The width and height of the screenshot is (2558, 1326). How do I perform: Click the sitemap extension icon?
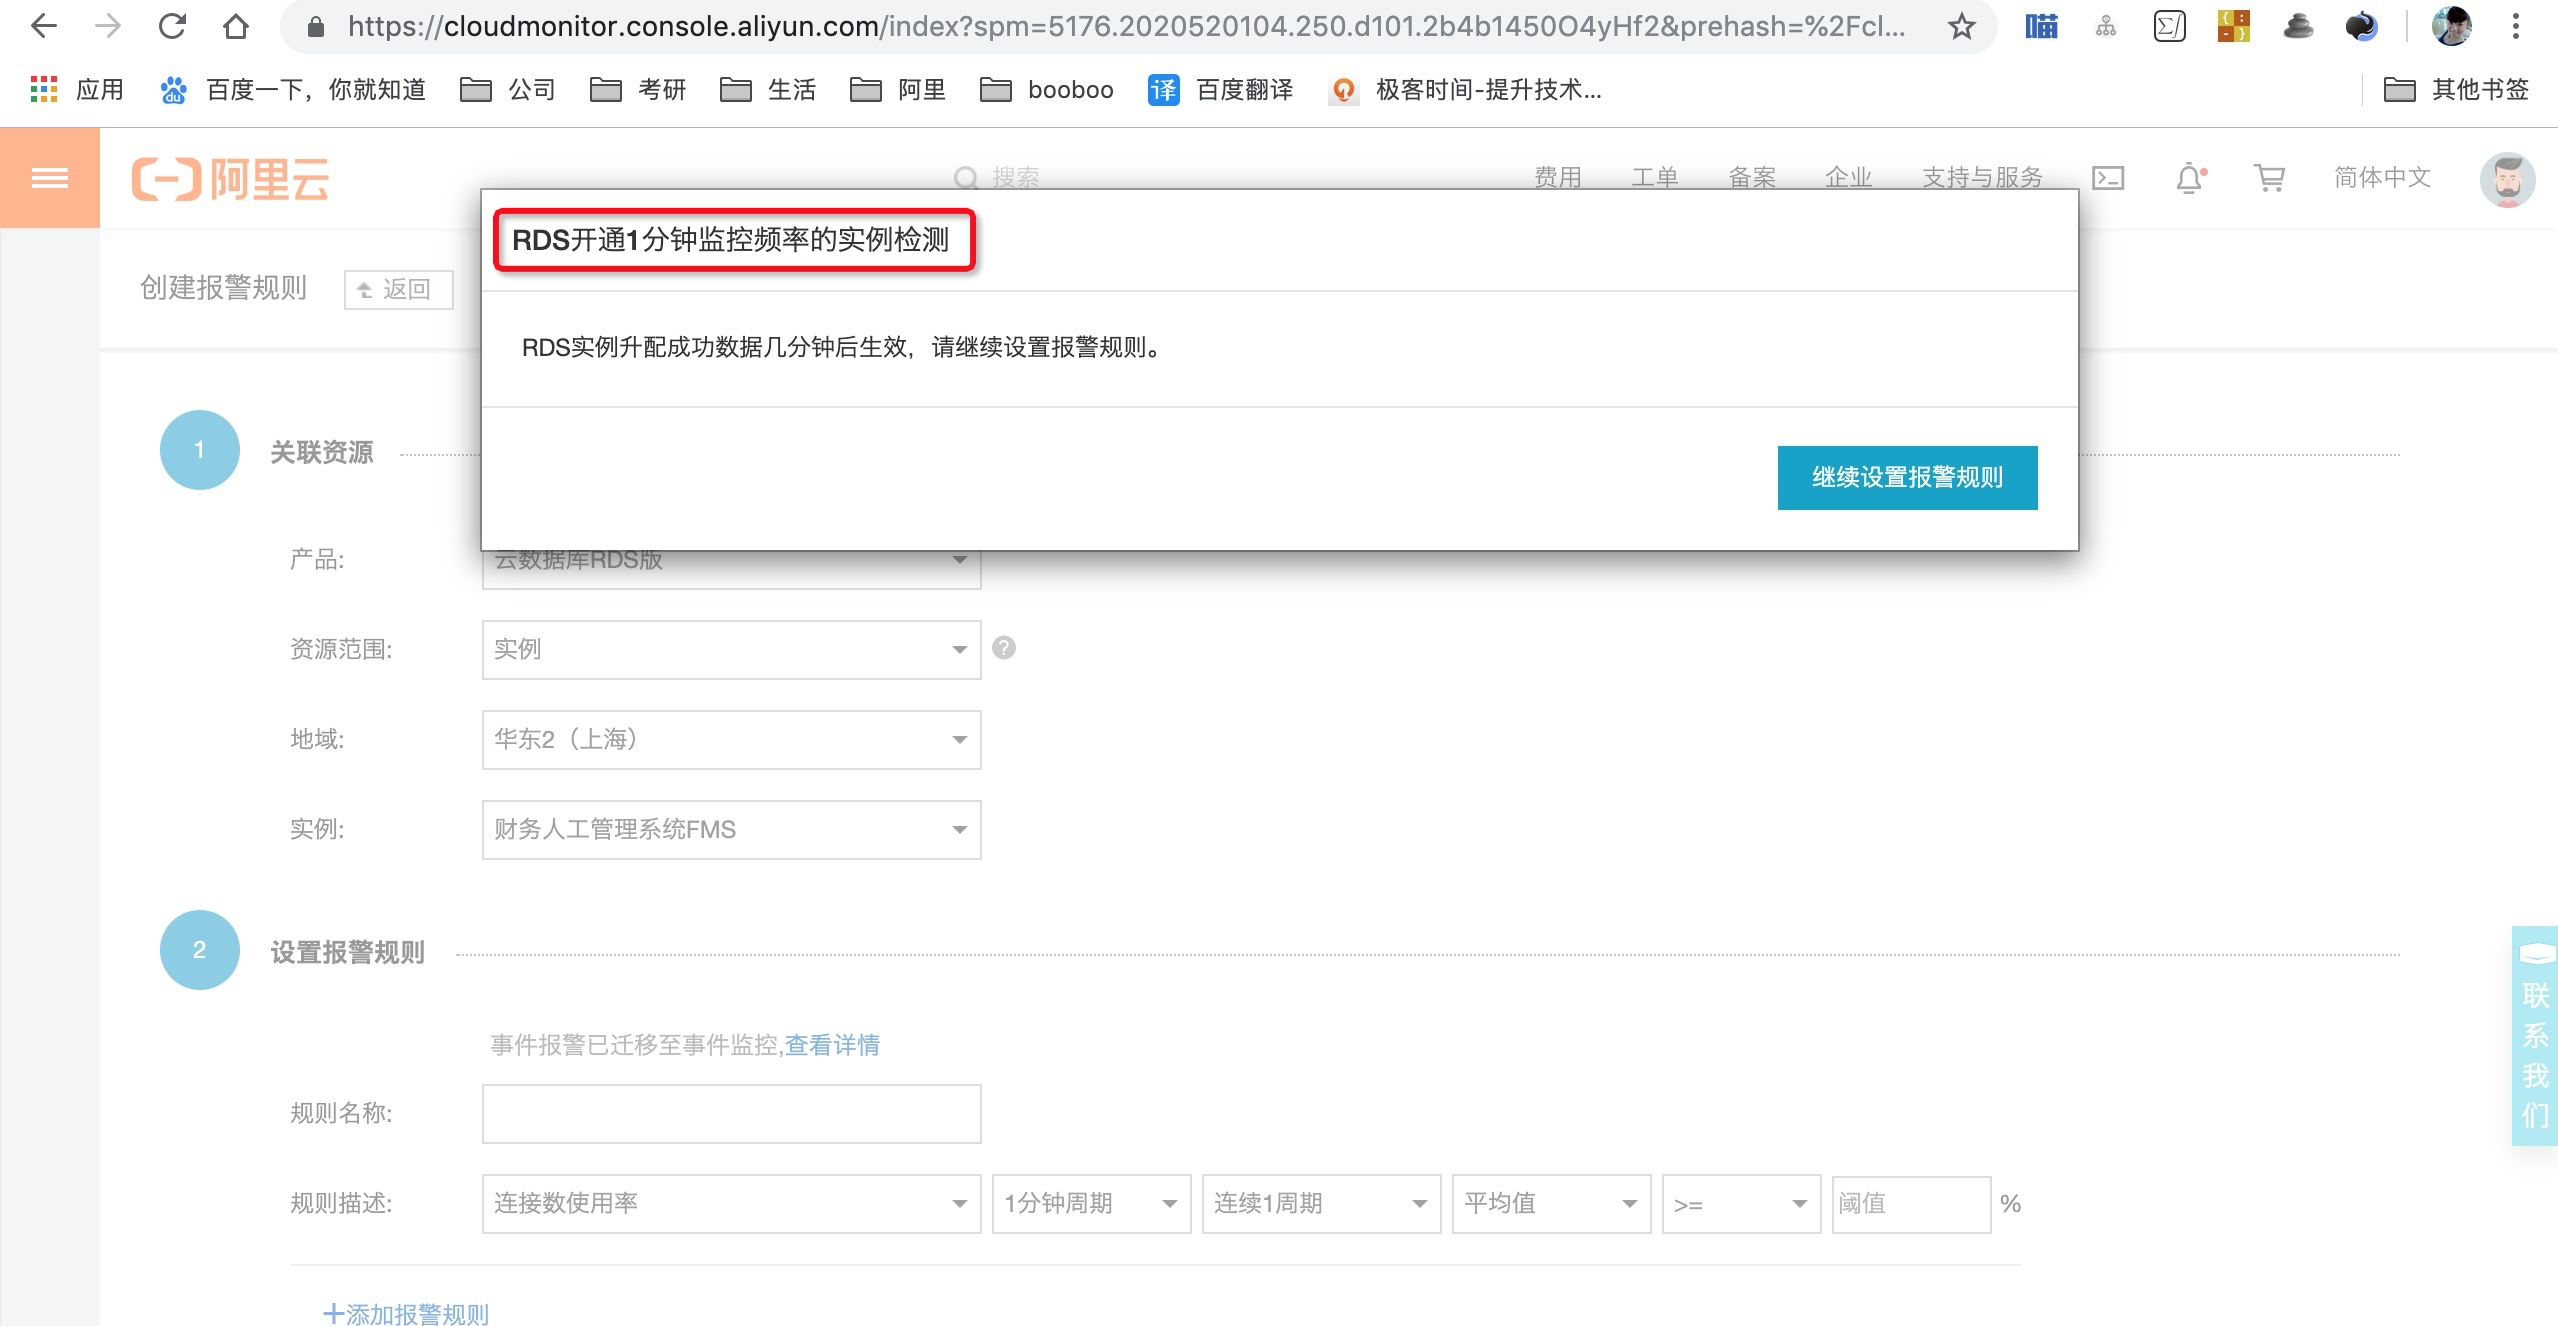(2106, 26)
